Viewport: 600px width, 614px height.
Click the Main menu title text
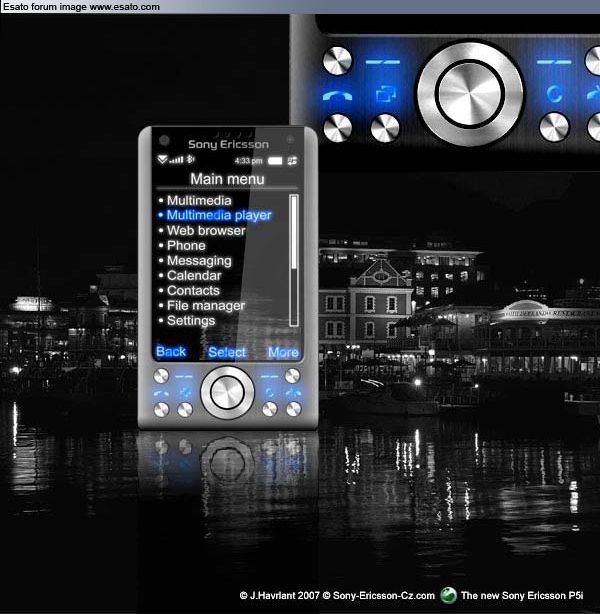(227, 179)
